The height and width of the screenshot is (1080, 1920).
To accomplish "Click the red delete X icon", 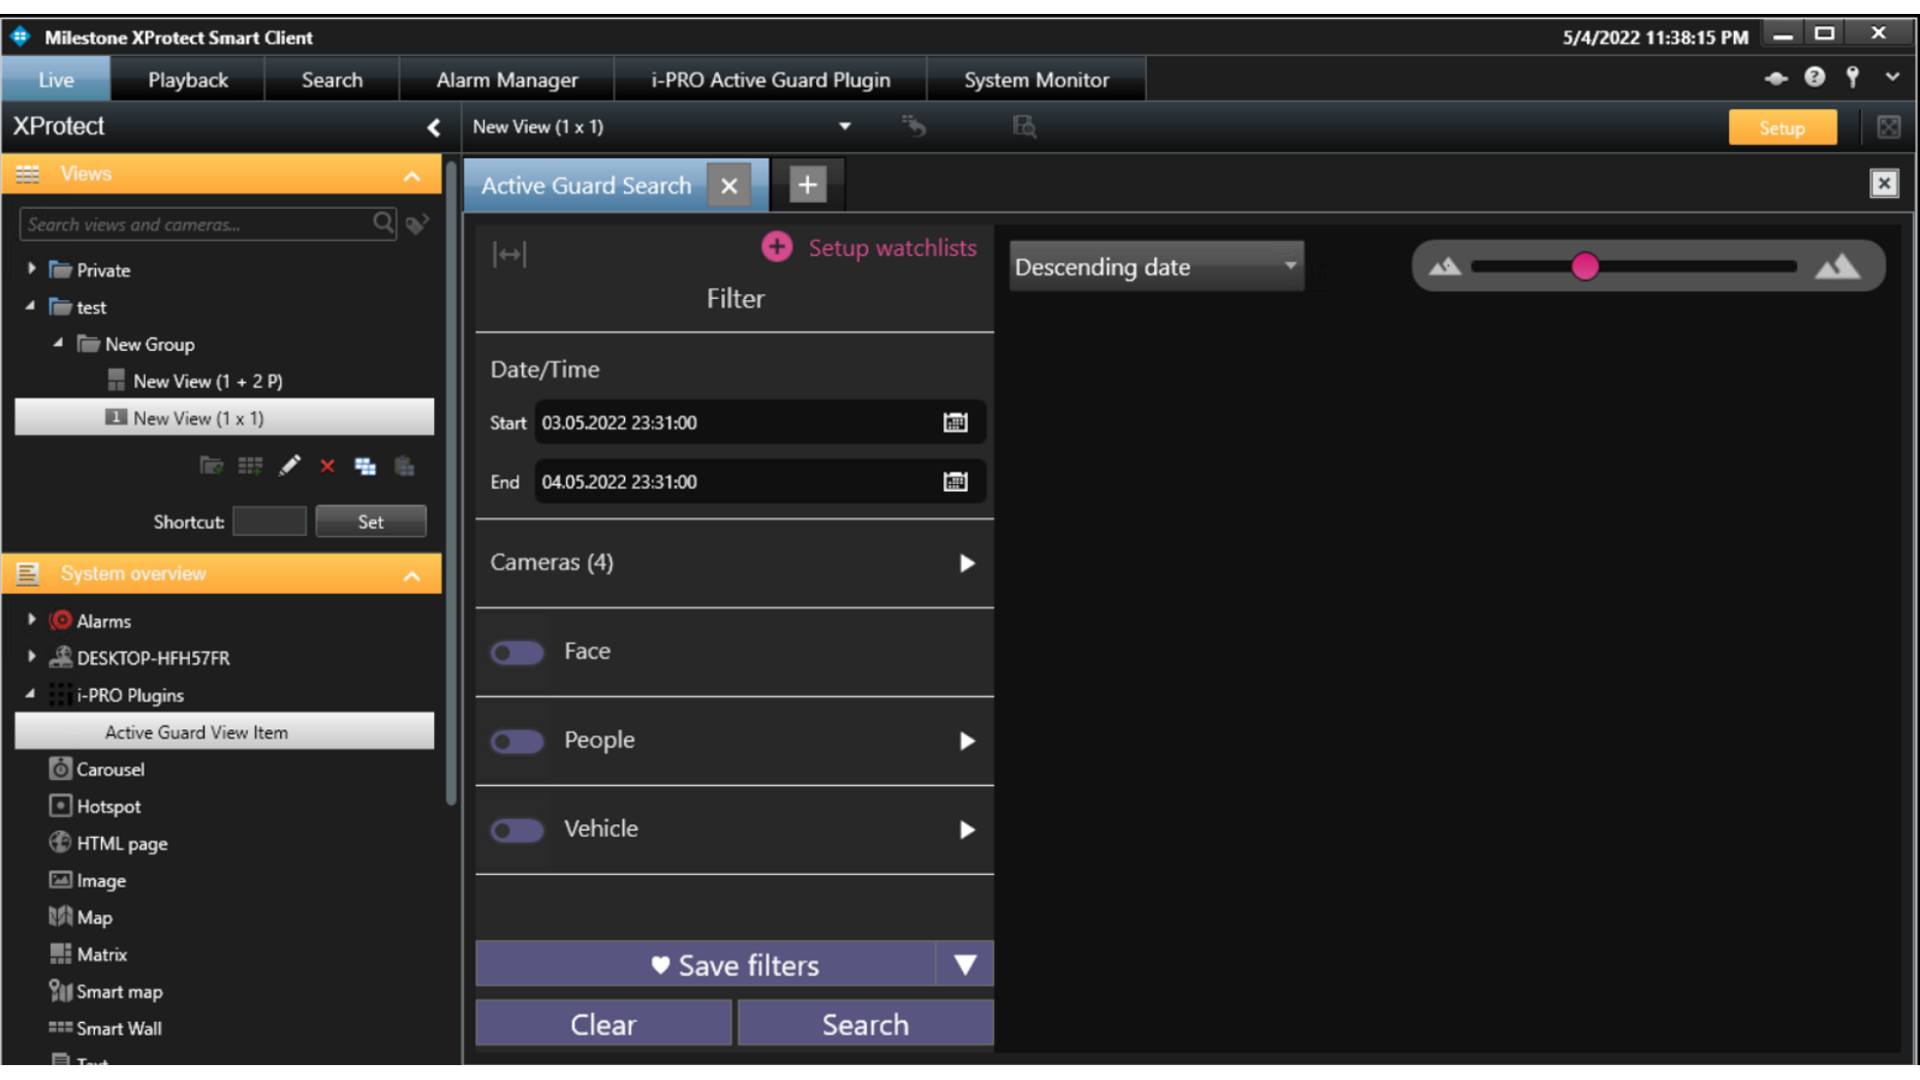I will click(327, 466).
